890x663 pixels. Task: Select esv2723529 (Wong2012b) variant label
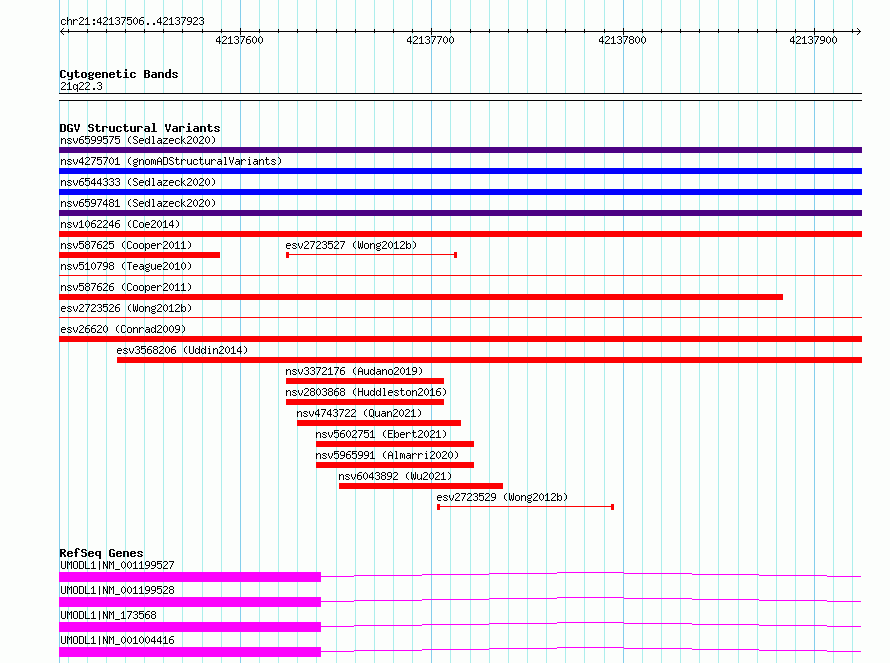click(502, 497)
